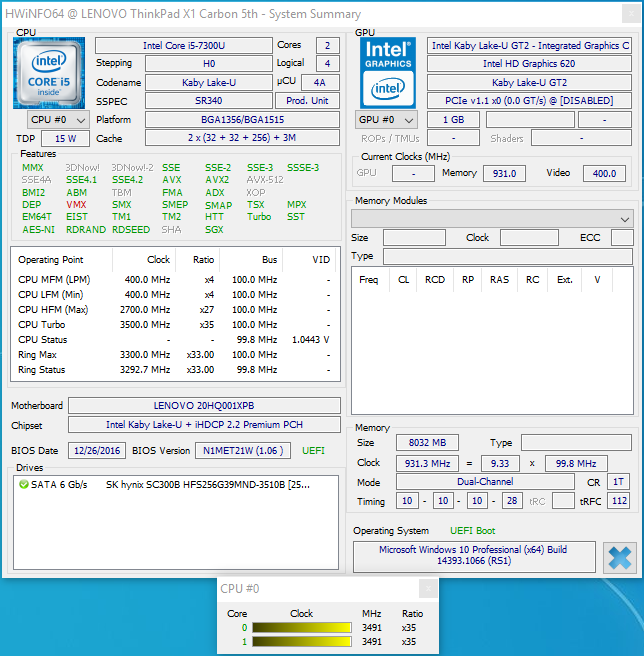The image size is (644, 656).
Task: Close the CPU #0 clock window
Action: pos(428,589)
